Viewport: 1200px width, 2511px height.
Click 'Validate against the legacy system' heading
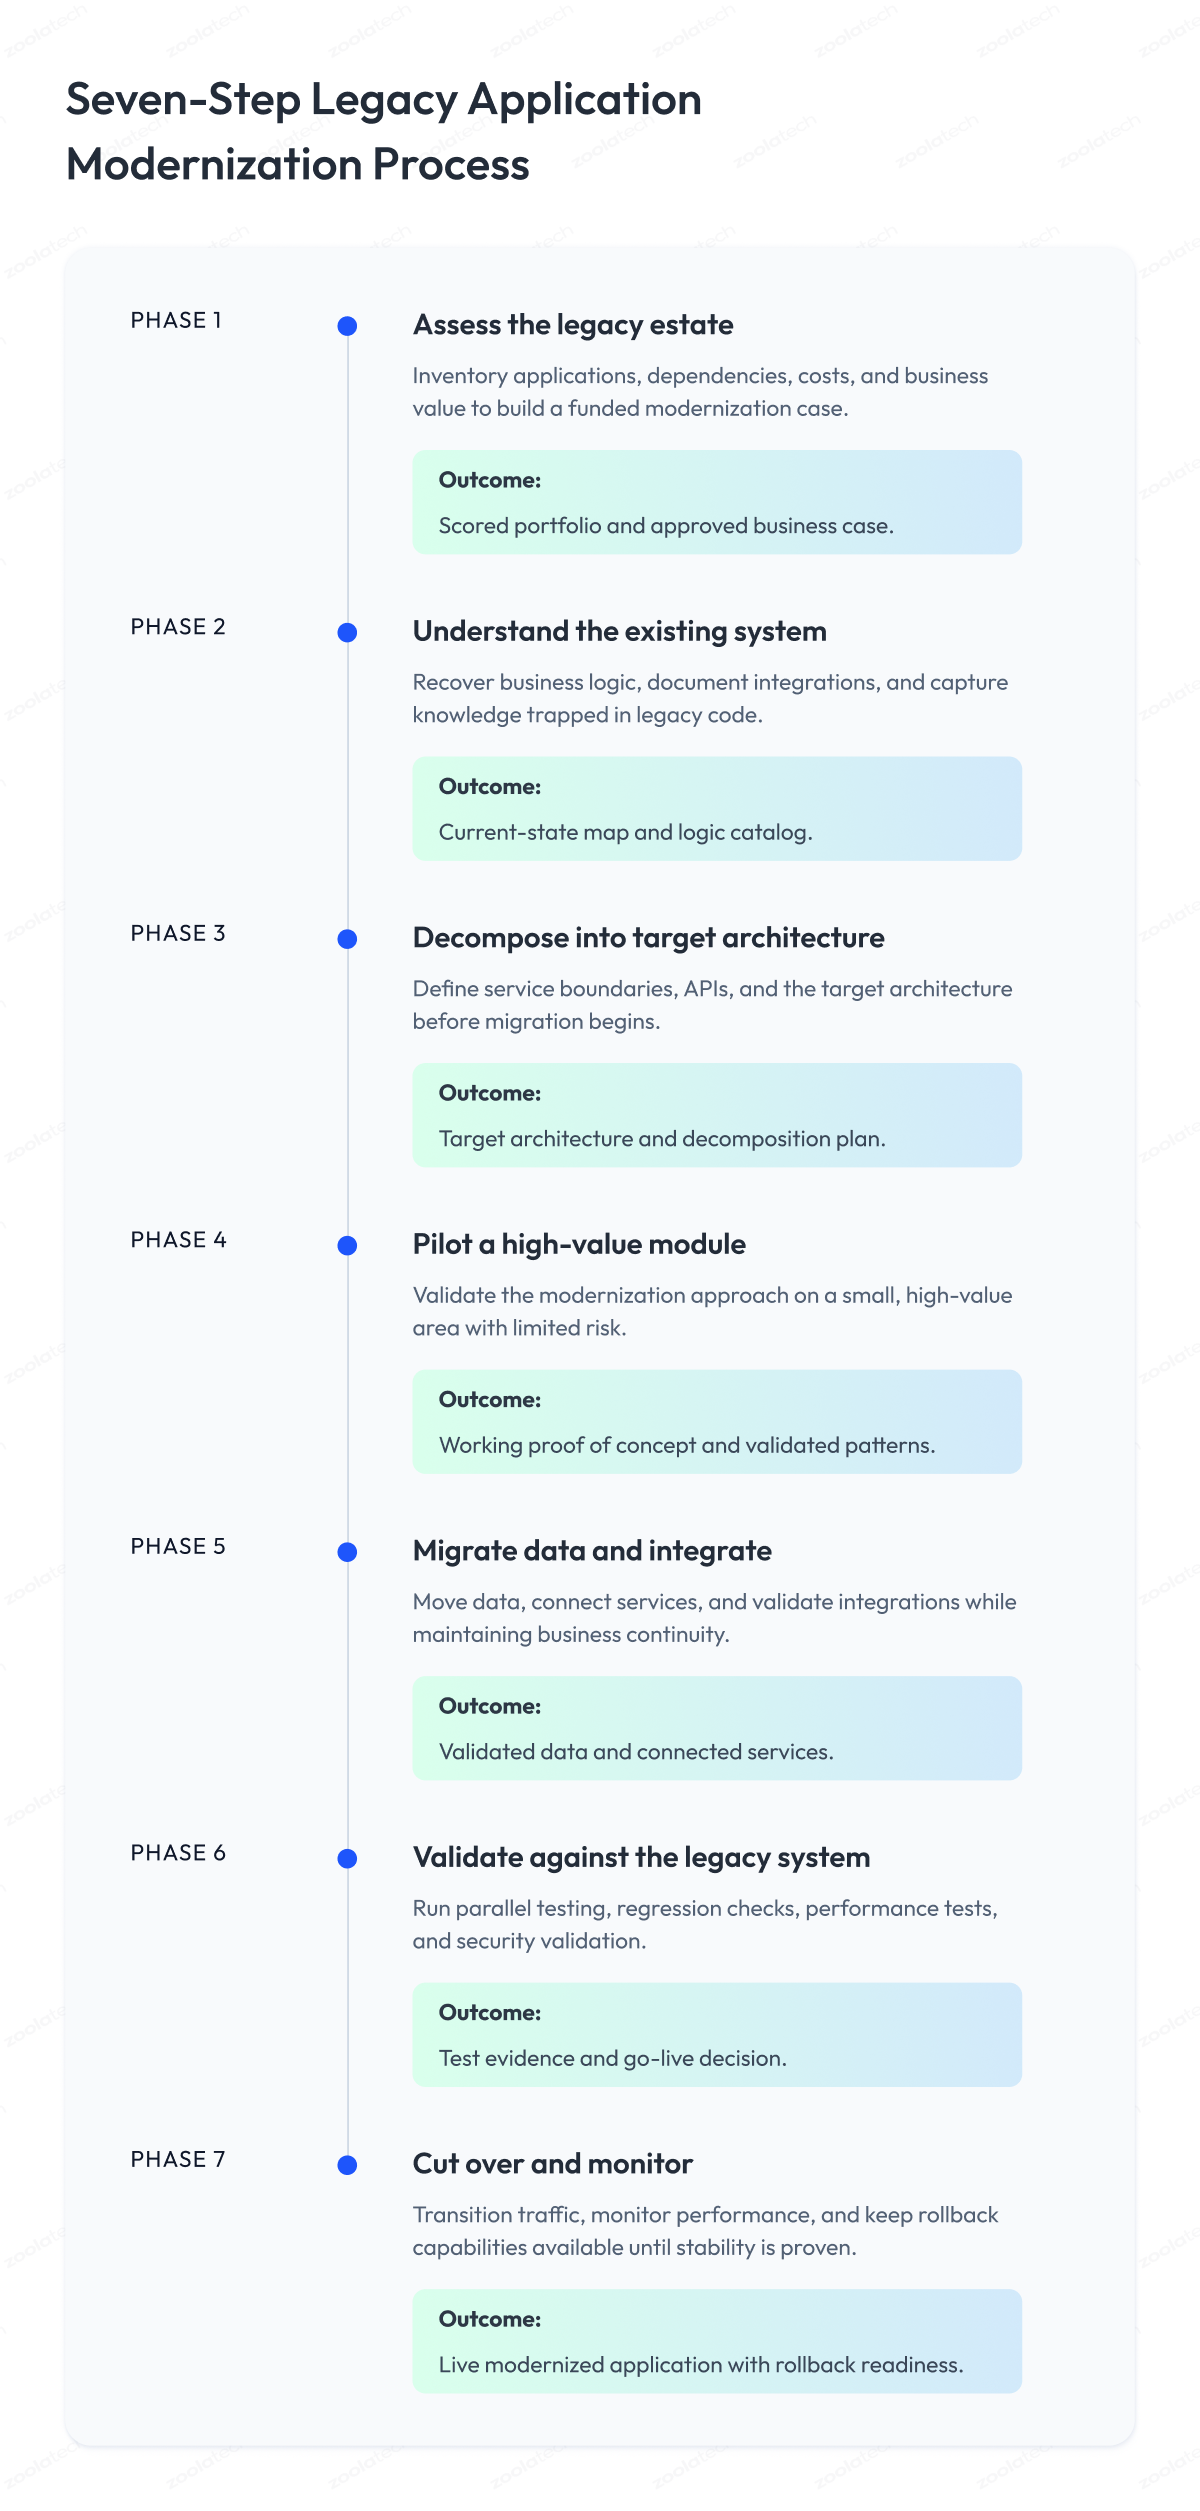pos(641,1858)
